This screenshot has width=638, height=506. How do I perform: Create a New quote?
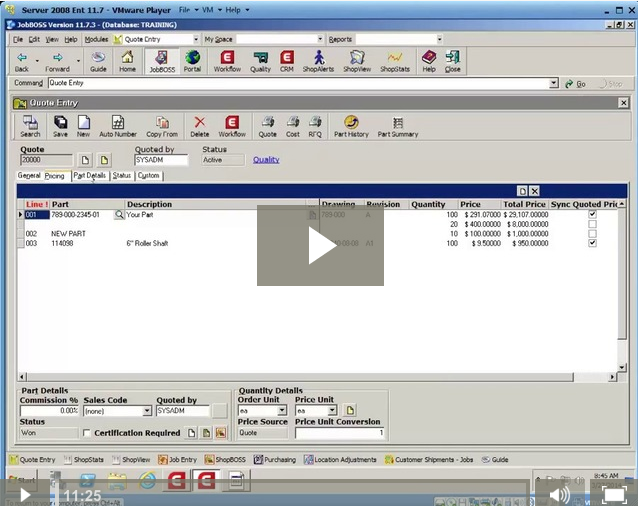tap(83, 126)
